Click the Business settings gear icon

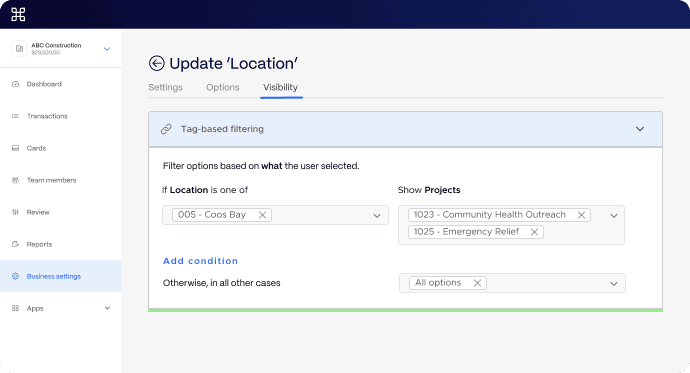(15, 276)
